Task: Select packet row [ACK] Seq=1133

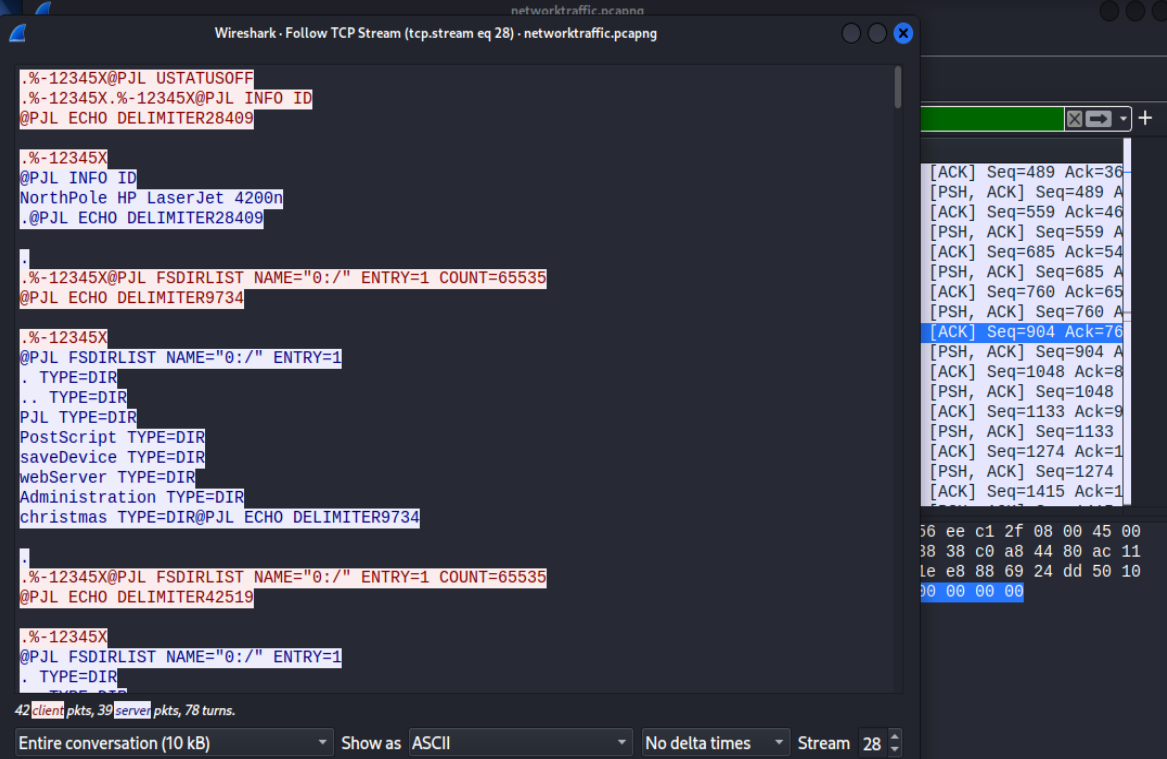Action: pyautogui.click(x=1022, y=412)
